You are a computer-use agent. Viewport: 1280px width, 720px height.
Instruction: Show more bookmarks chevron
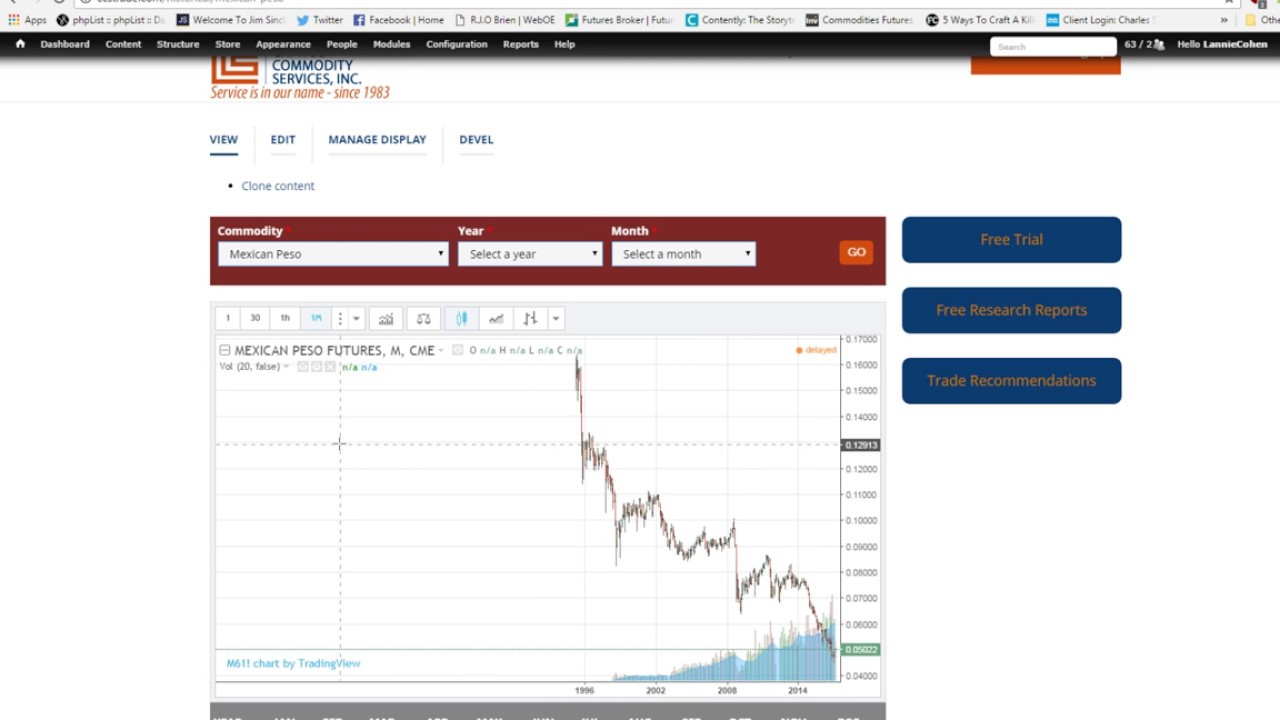(1224, 20)
